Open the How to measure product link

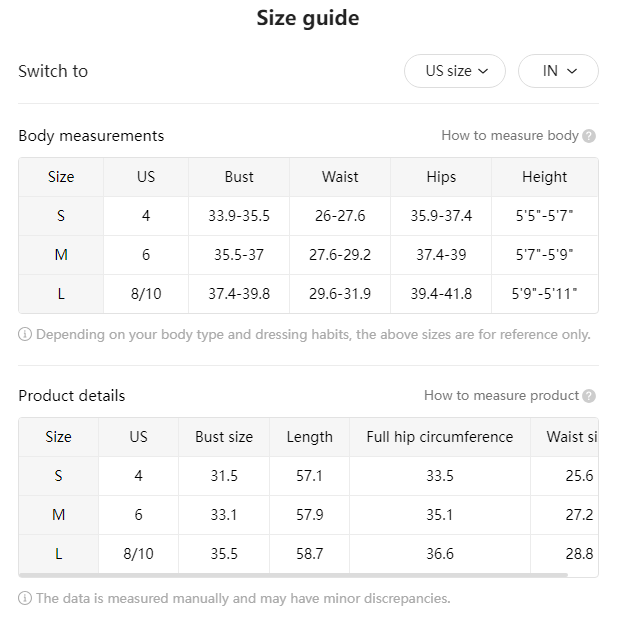click(501, 396)
